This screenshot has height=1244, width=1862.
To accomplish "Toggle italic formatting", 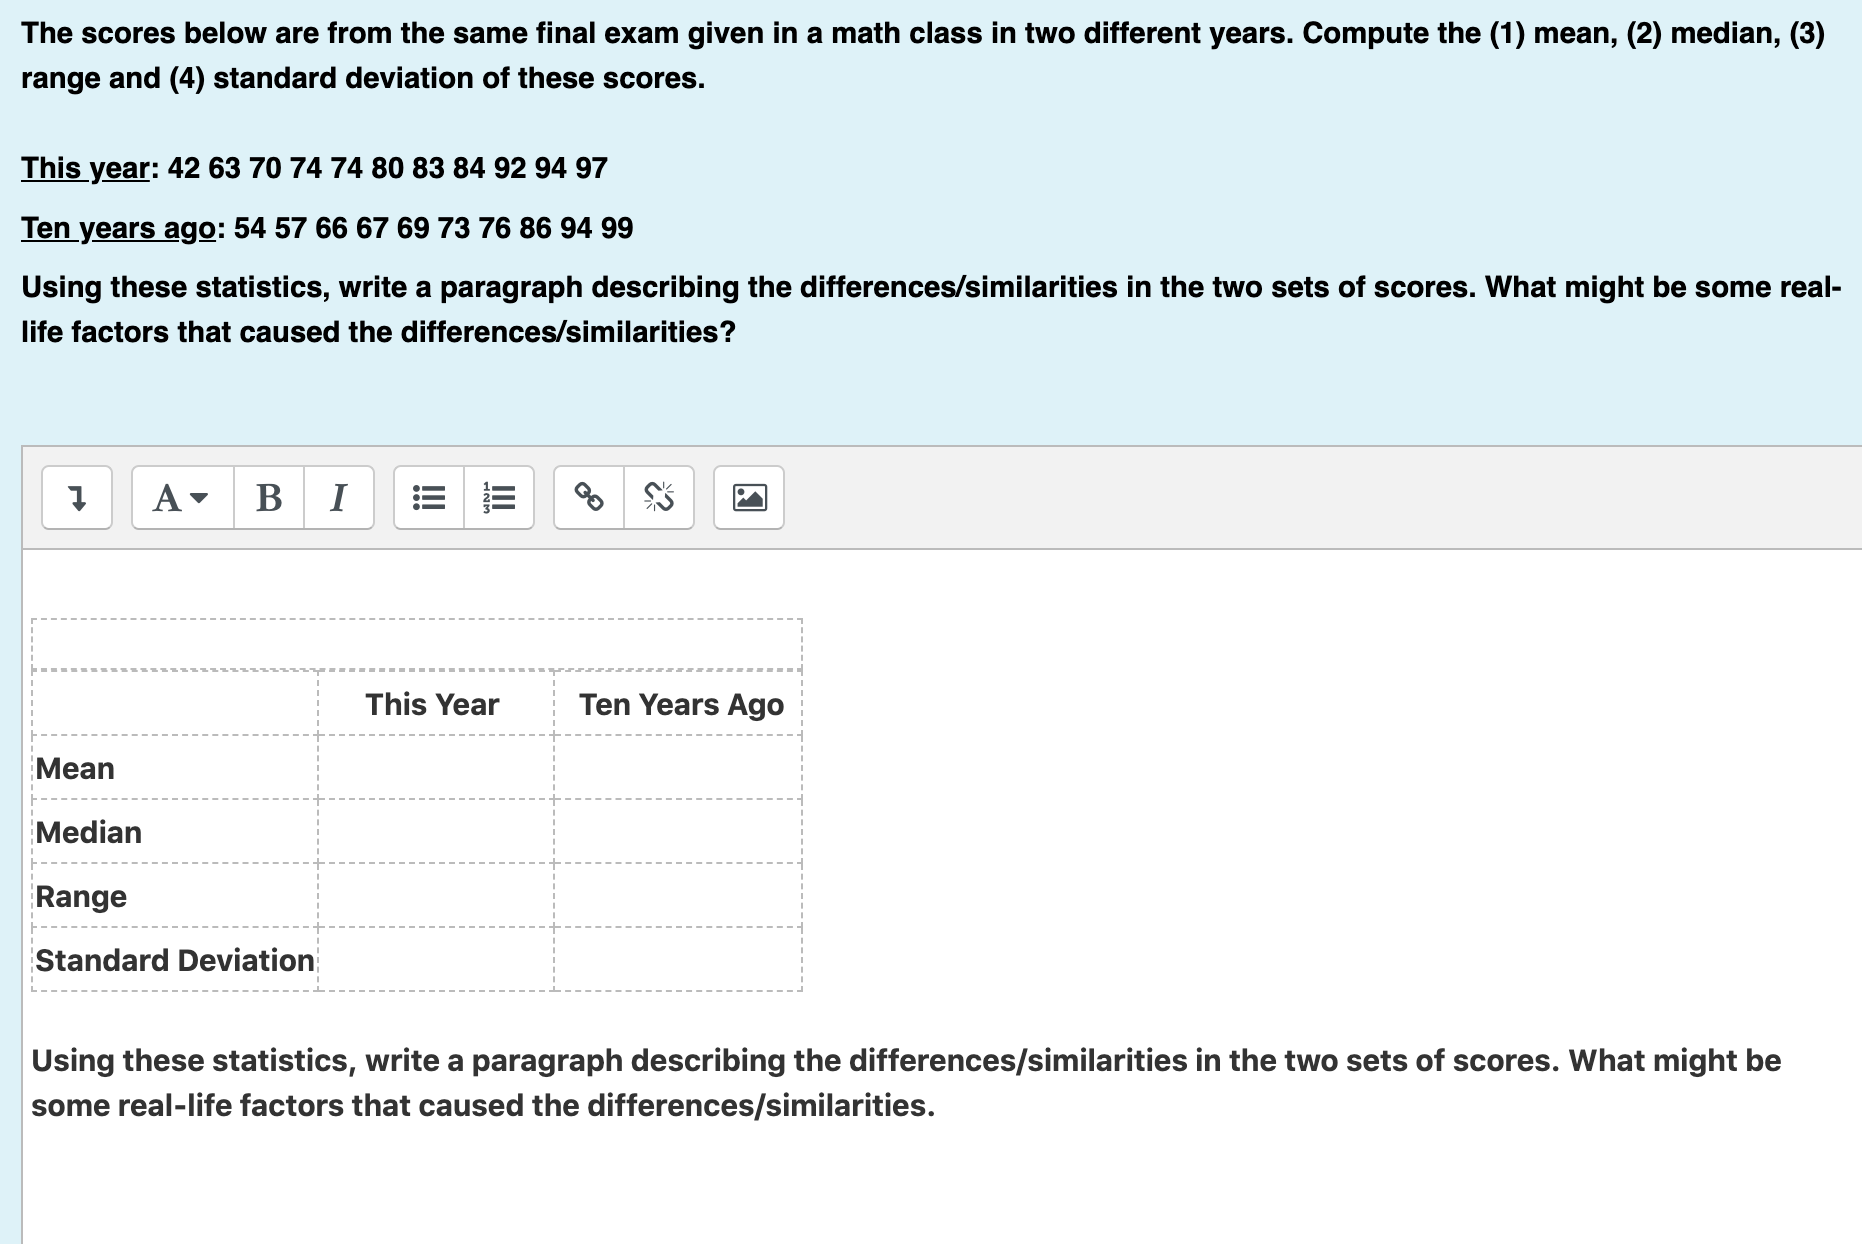I will pos(339,497).
